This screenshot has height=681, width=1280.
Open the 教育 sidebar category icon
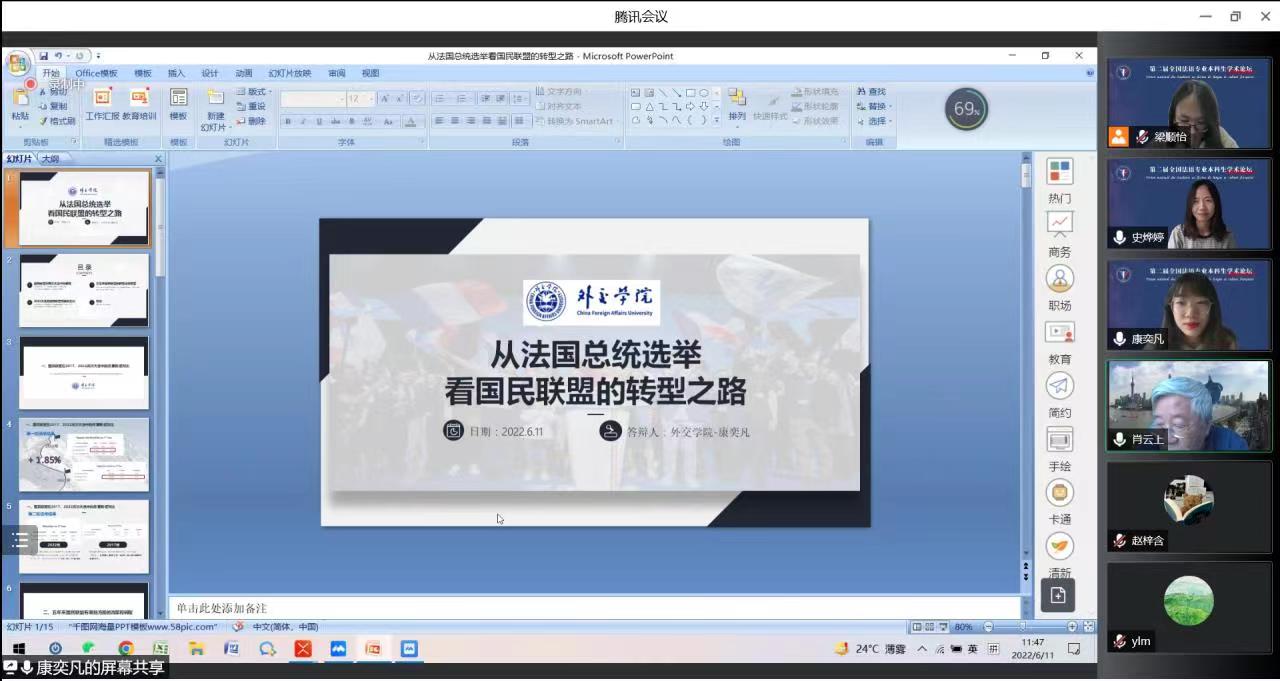click(x=1059, y=333)
